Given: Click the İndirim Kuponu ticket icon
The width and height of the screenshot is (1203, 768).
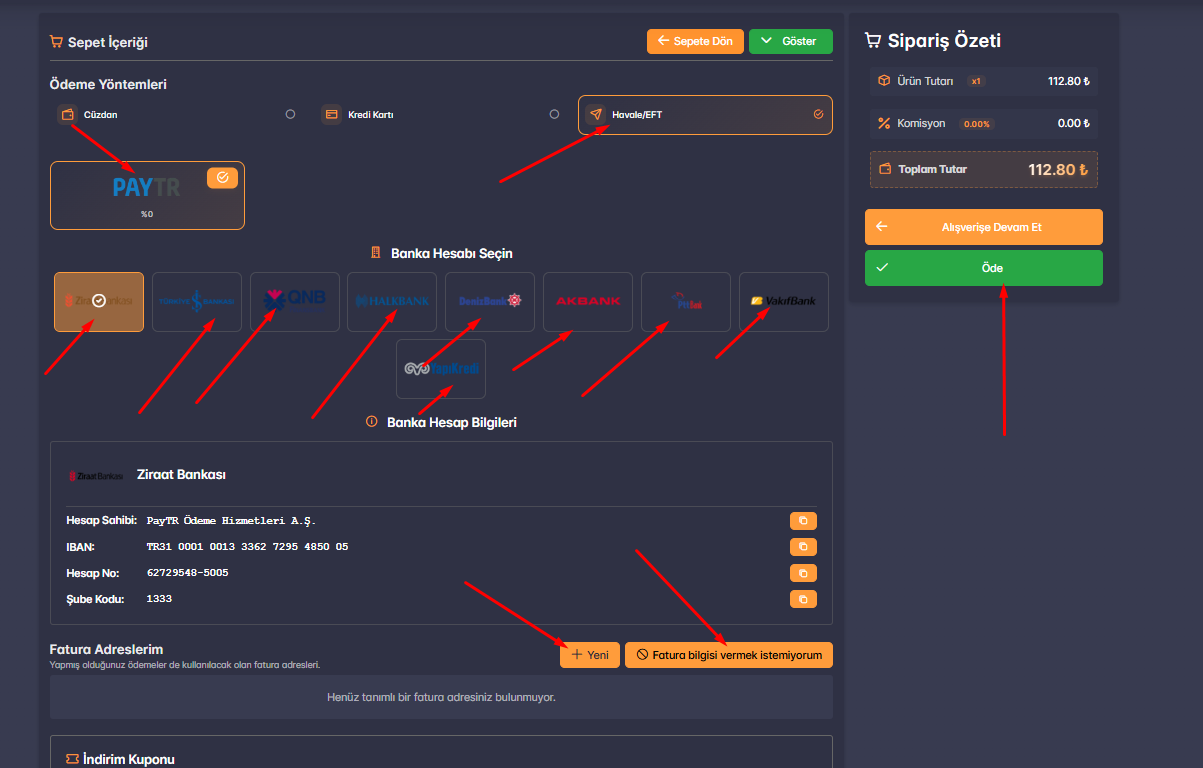Looking at the screenshot, I should [72, 760].
